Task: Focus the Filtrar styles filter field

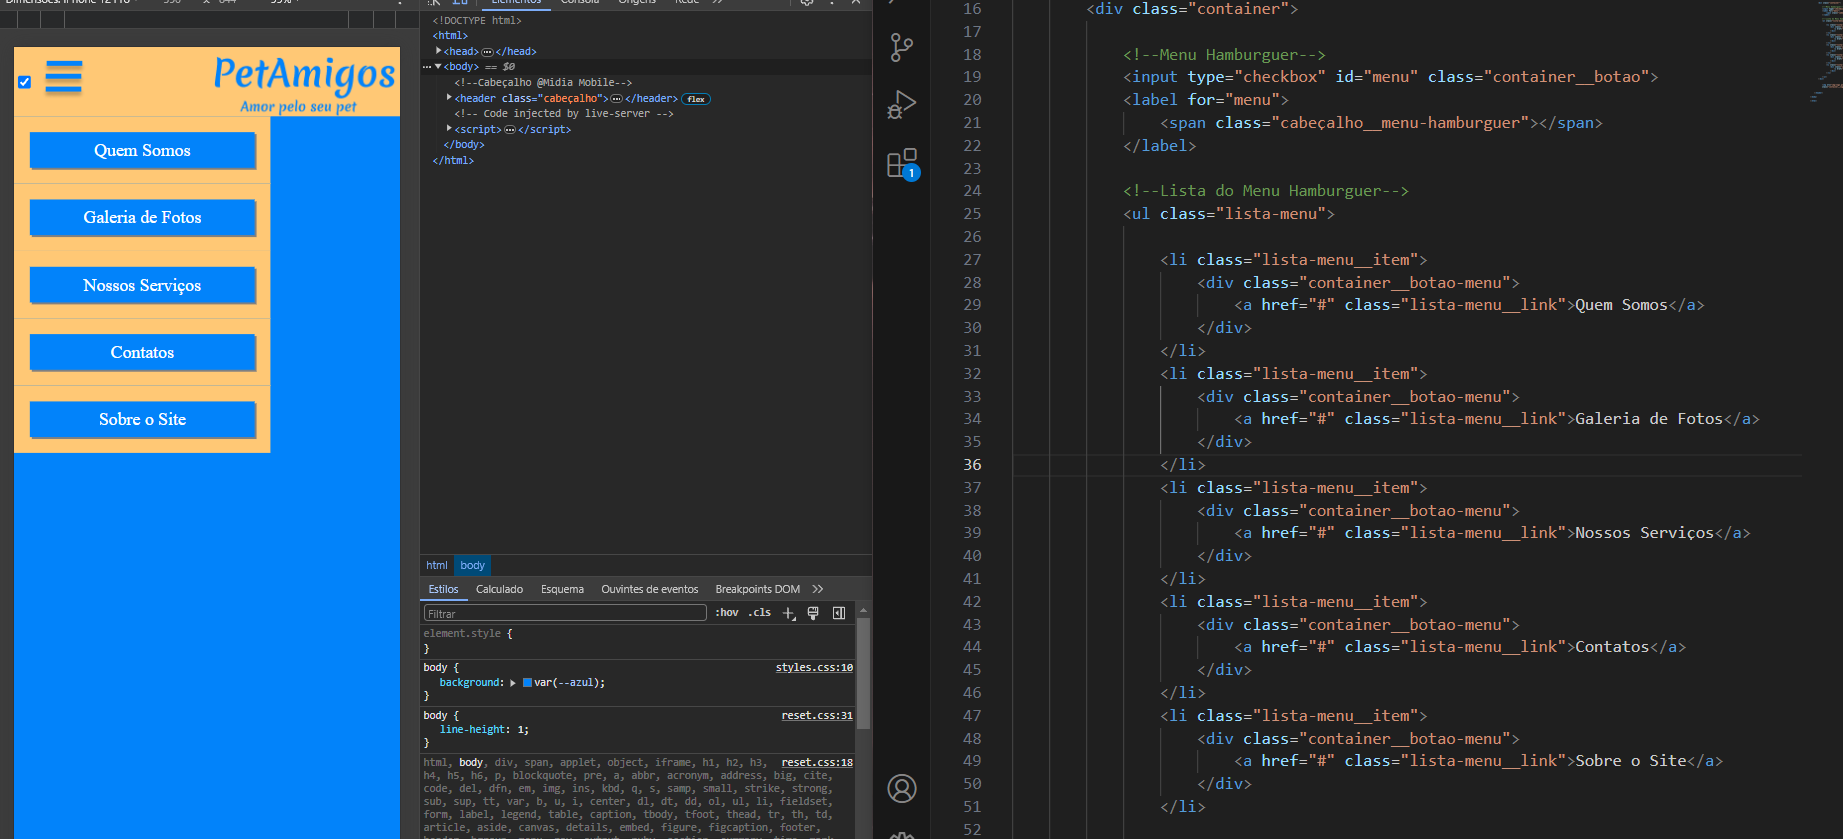Action: [565, 613]
